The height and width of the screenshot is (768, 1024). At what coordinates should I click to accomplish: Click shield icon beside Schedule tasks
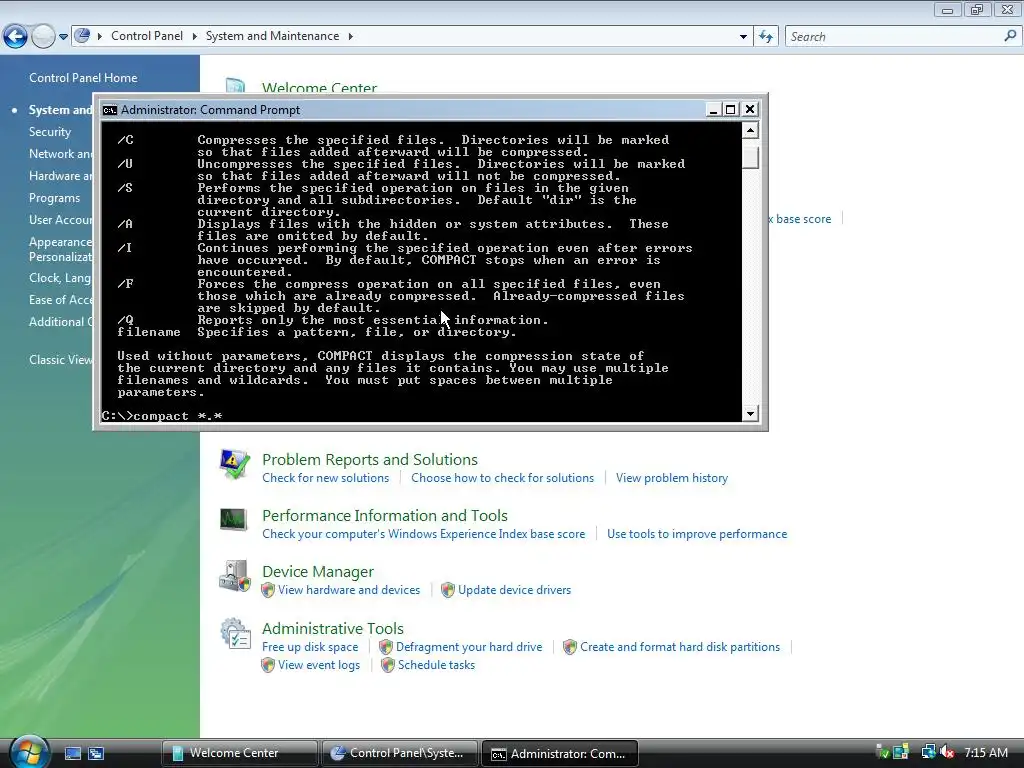click(388, 665)
